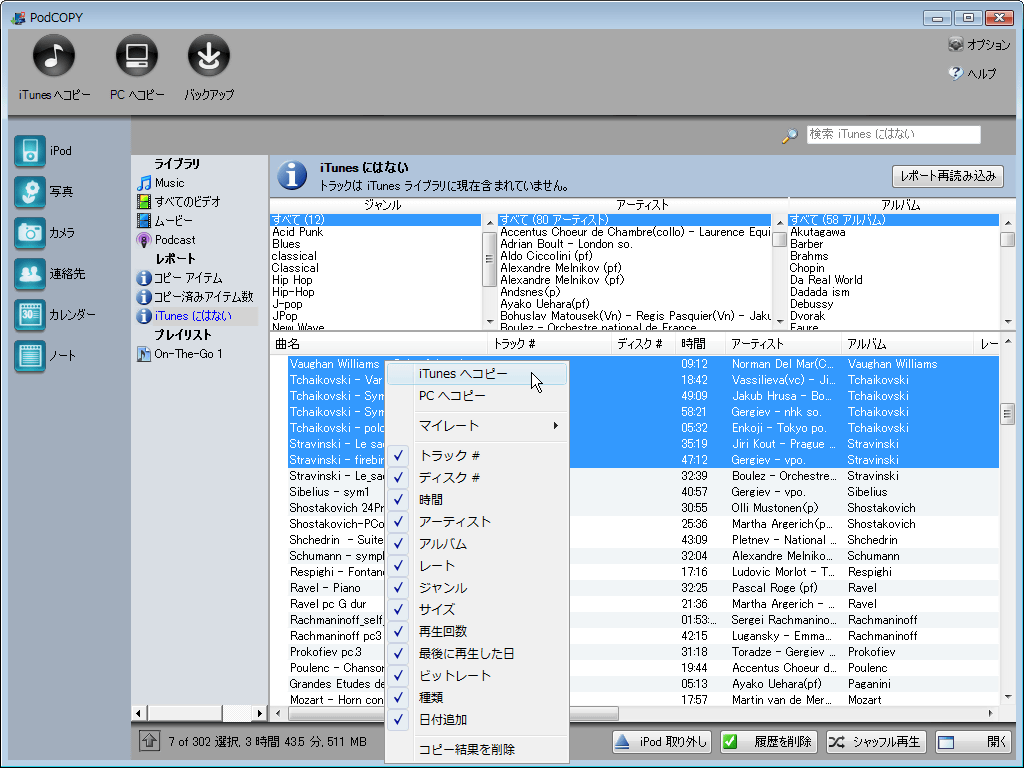
Task: Click the magnifier search icon
Action: pos(790,135)
